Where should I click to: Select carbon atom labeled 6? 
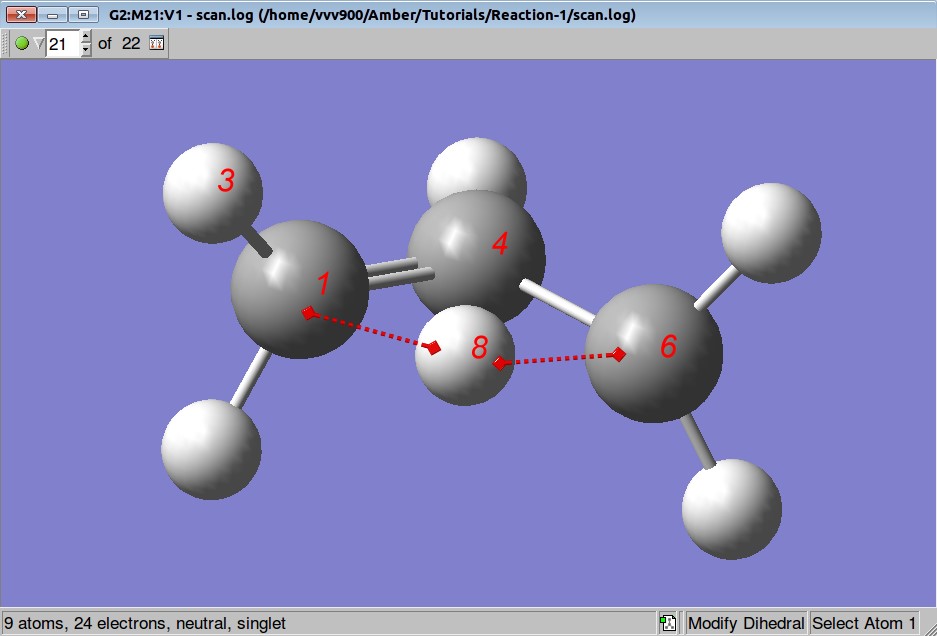click(654, 354)
